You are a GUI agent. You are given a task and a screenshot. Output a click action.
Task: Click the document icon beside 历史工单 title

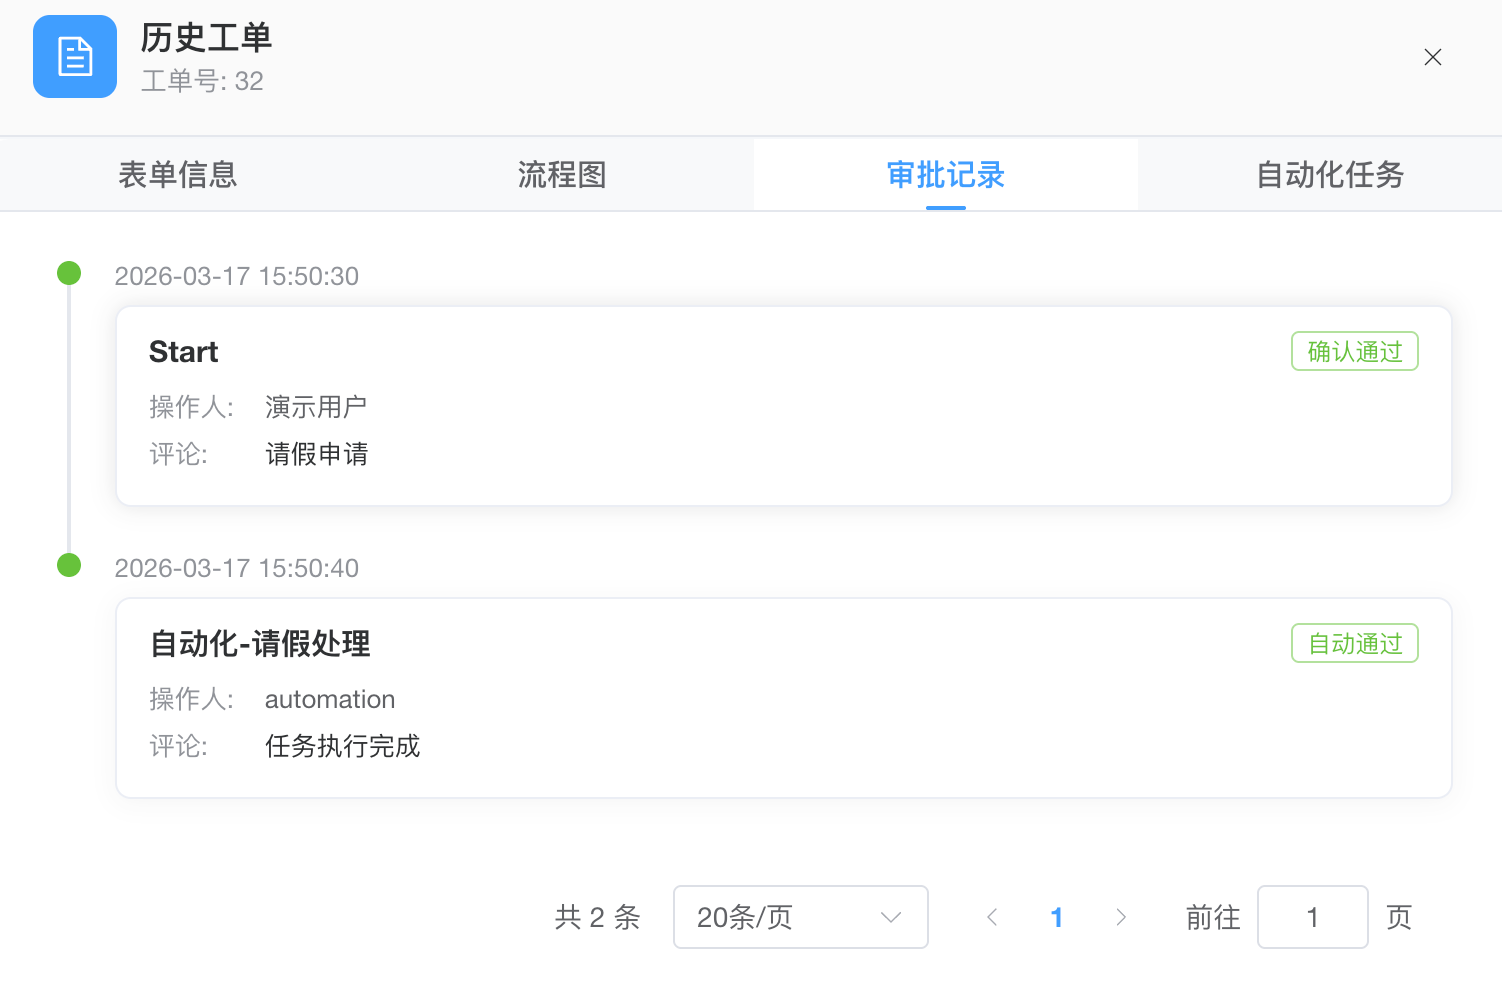[75, 56]
